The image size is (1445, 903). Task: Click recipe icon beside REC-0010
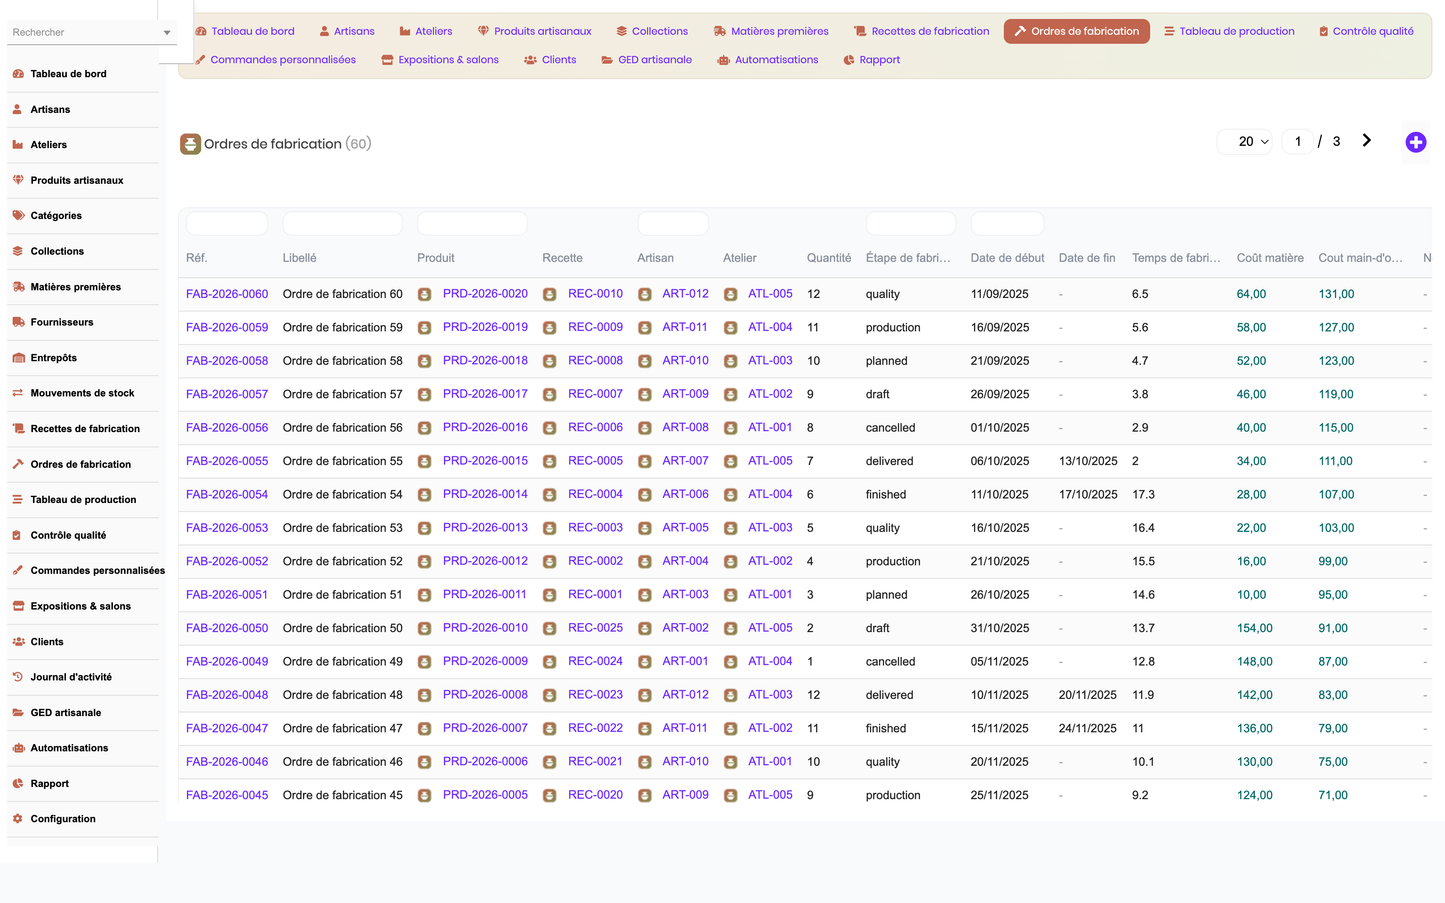point(549,294)
